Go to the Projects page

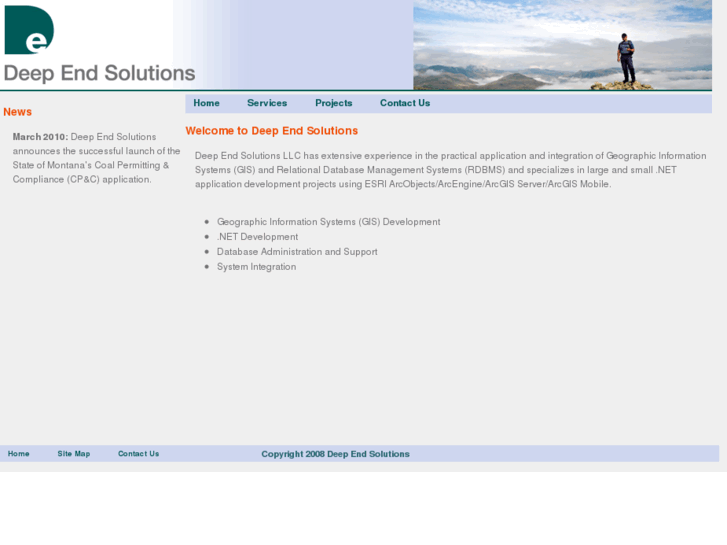[334, 103]
